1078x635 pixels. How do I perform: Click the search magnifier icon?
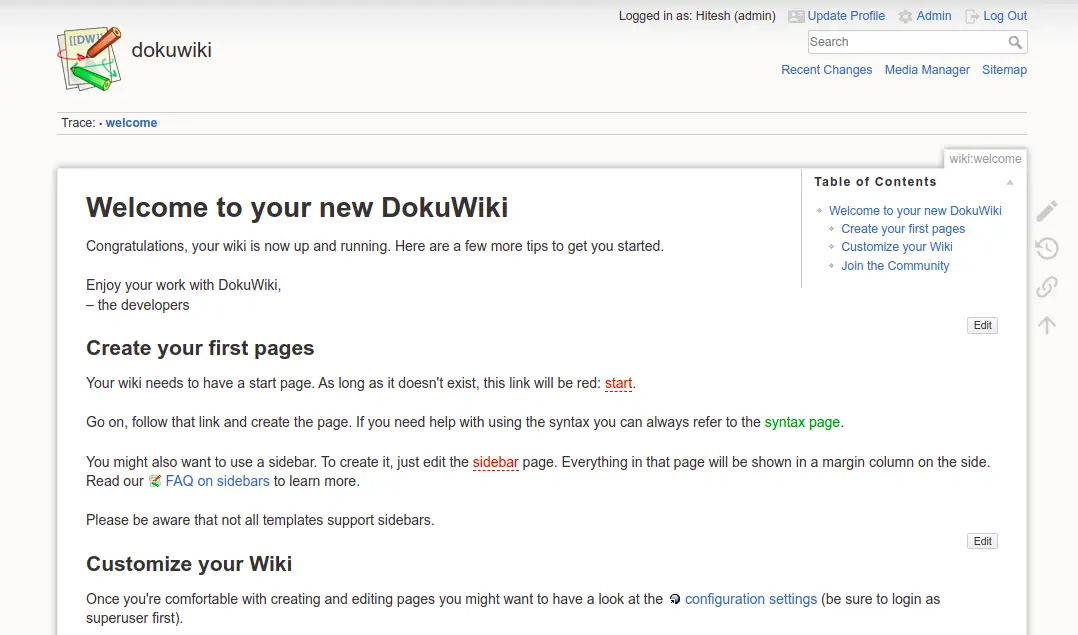tap(1015, 42)
